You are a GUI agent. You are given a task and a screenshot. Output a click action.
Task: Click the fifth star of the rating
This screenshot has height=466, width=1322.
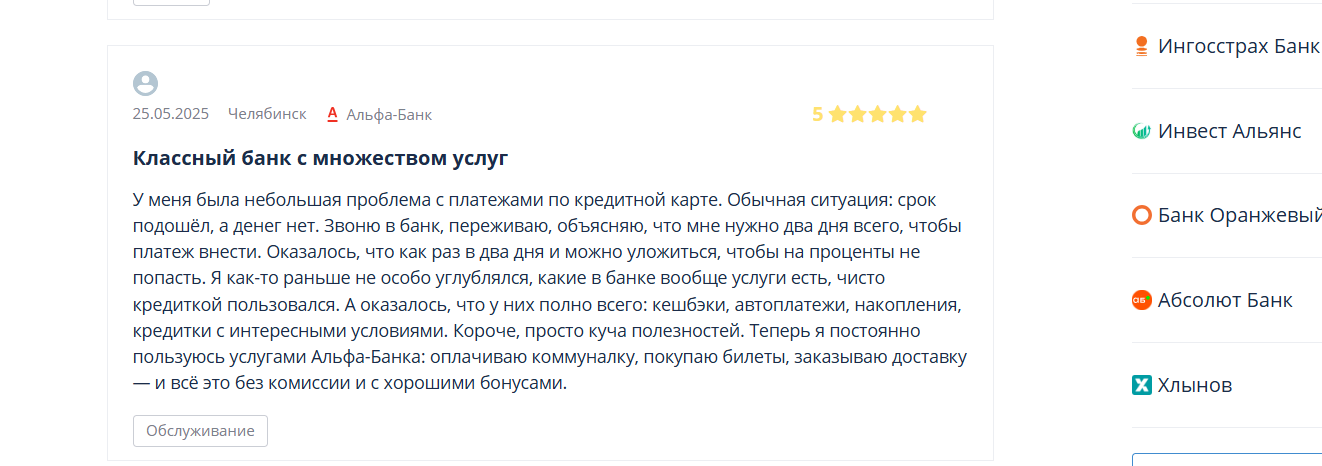(x=917, y=114)
